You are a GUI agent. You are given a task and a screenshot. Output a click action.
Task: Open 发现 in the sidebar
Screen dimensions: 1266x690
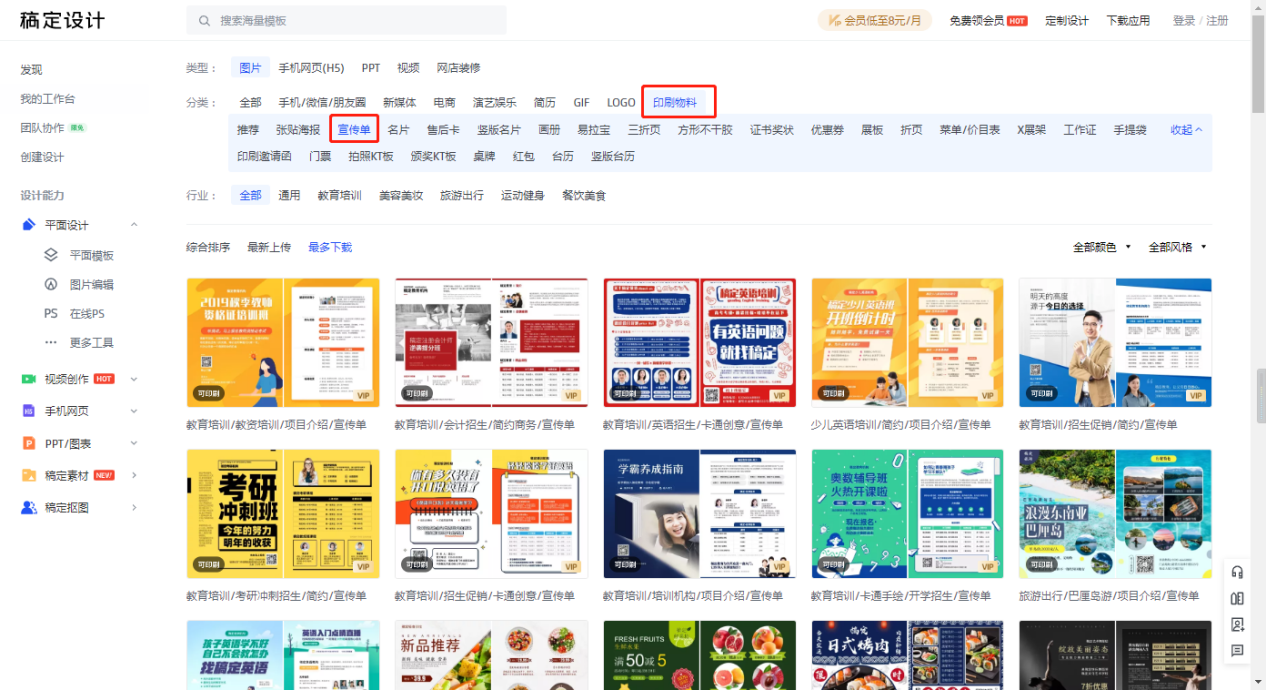[31, 70]
